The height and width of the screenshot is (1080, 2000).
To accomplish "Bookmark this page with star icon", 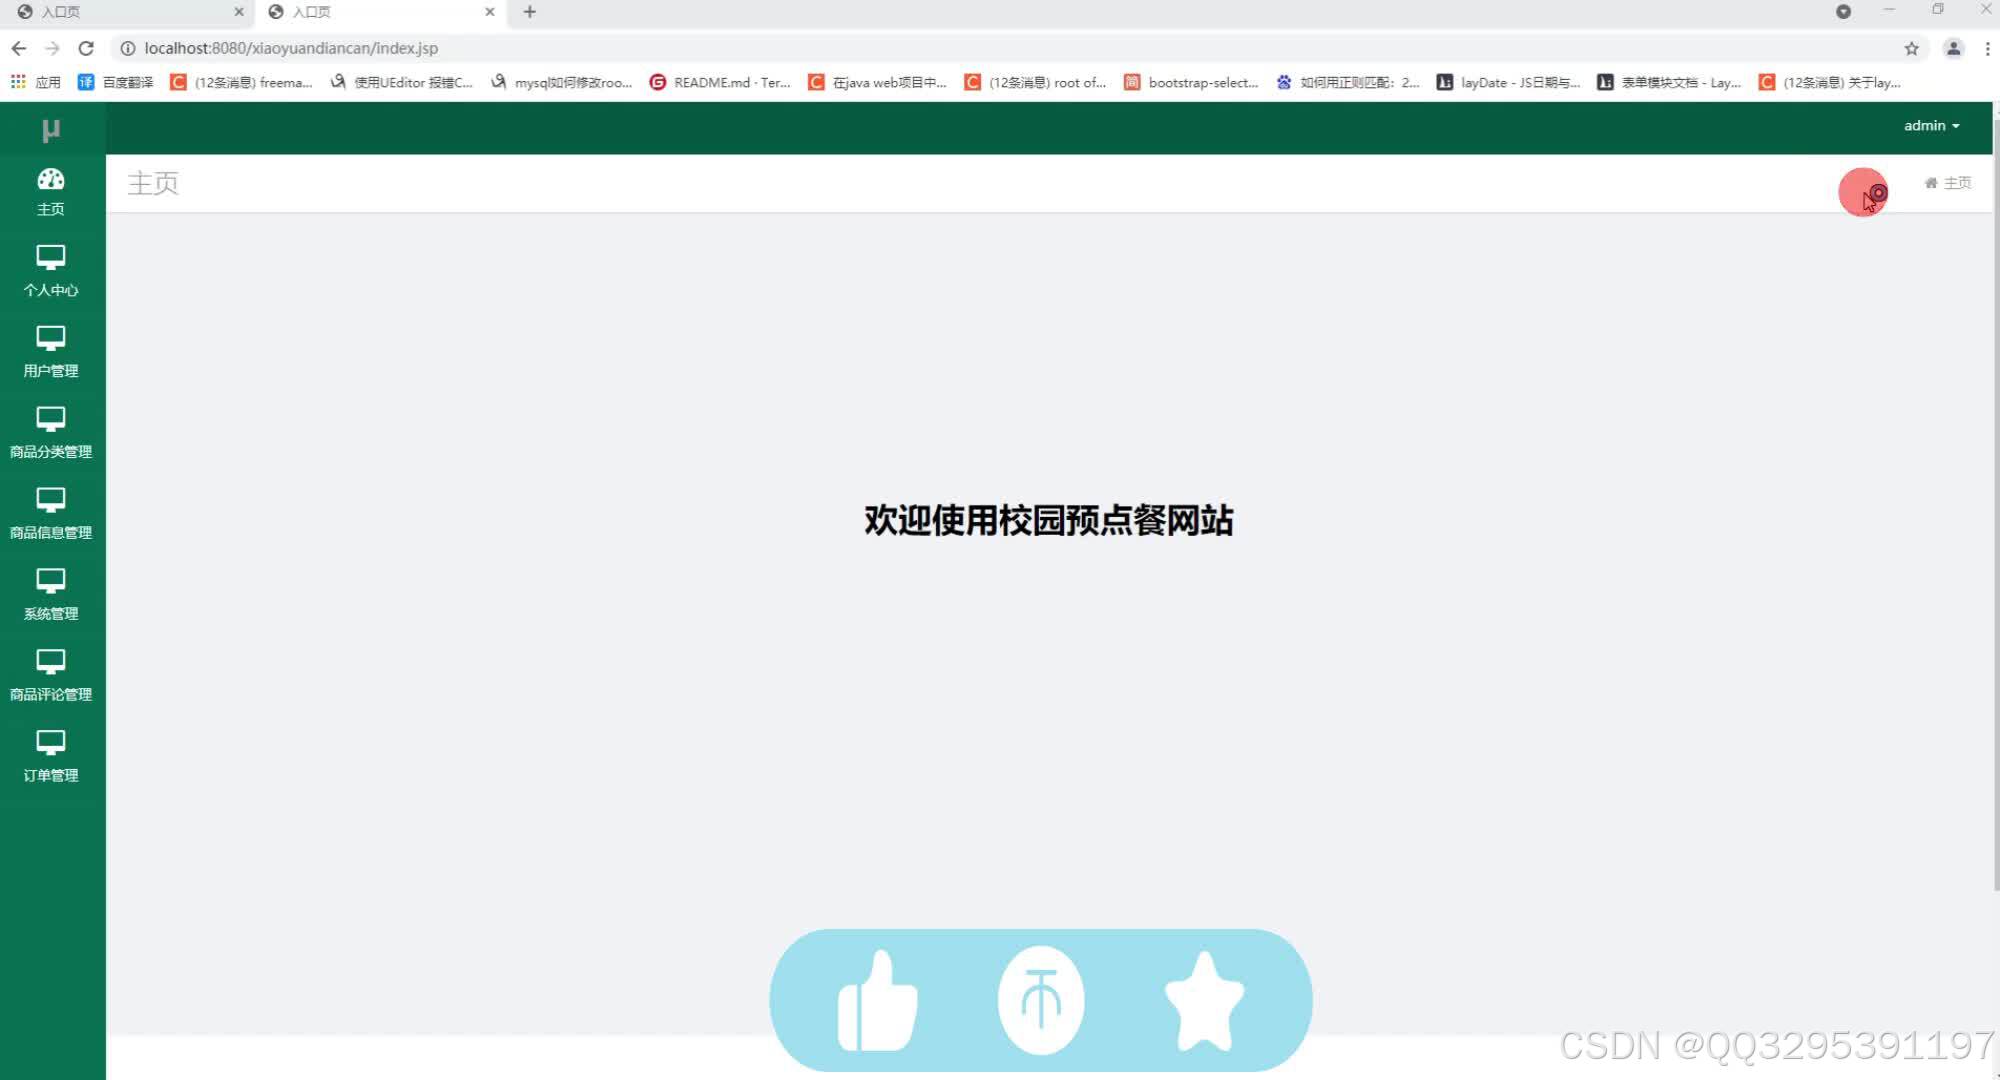I will coord(1911,48).
